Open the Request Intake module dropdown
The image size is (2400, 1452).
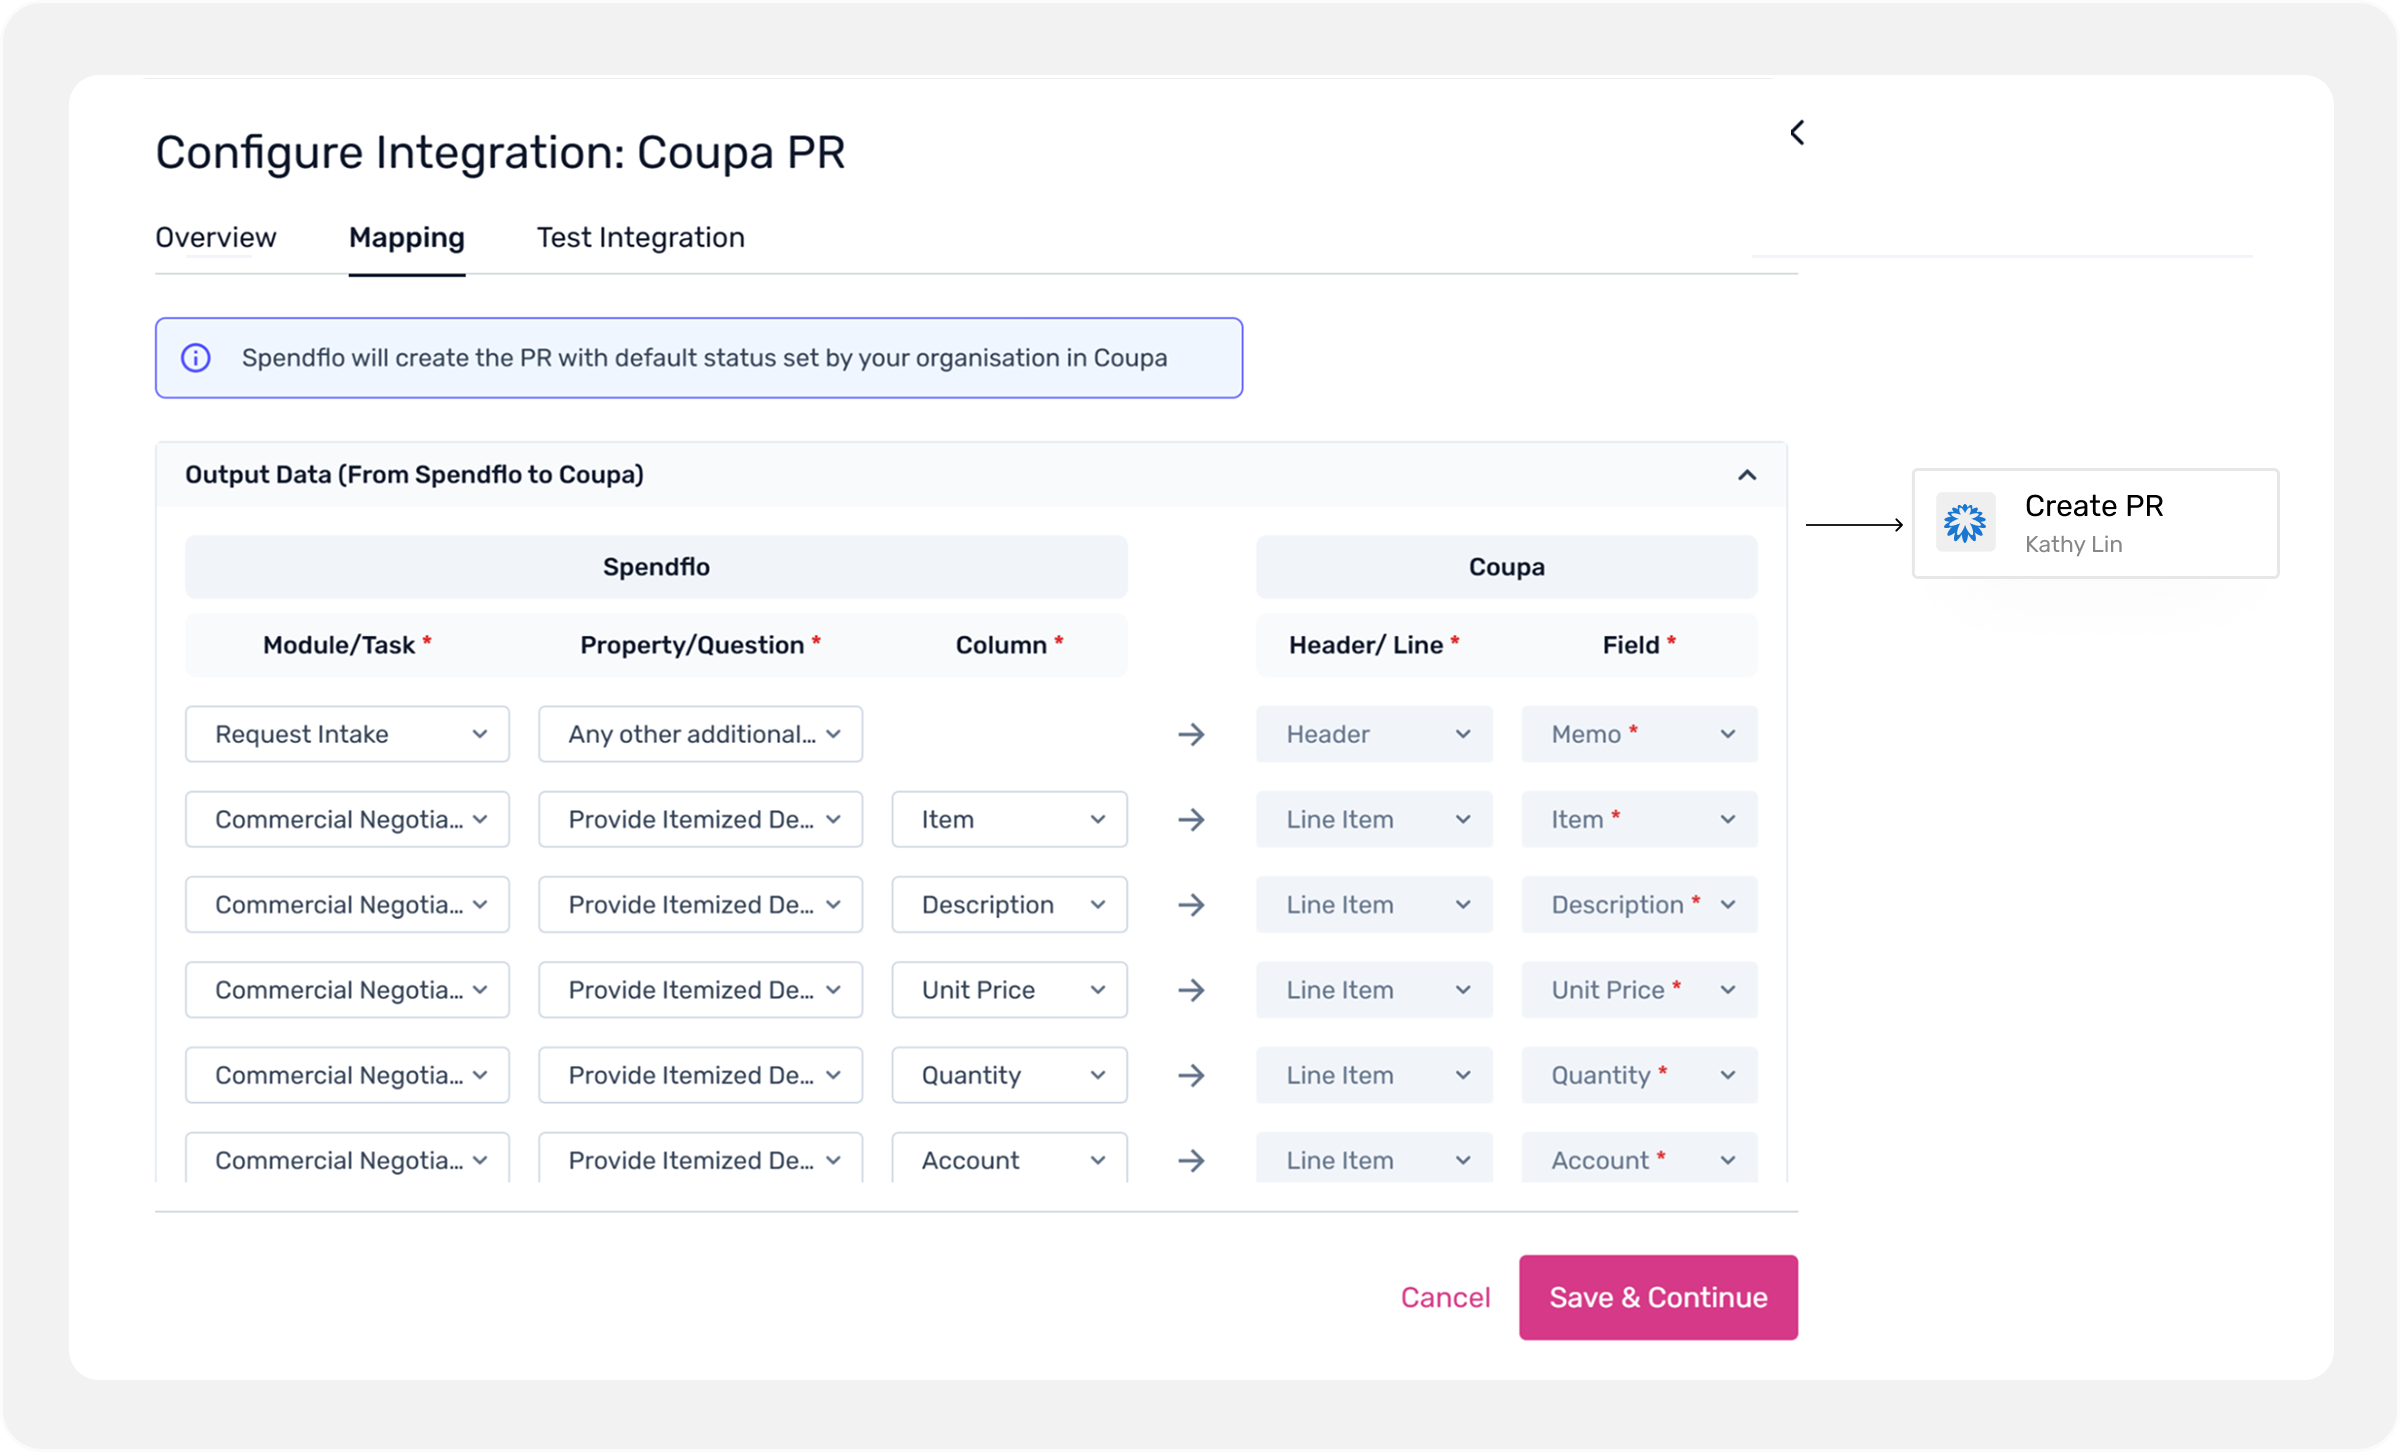[x=347, y=735]
